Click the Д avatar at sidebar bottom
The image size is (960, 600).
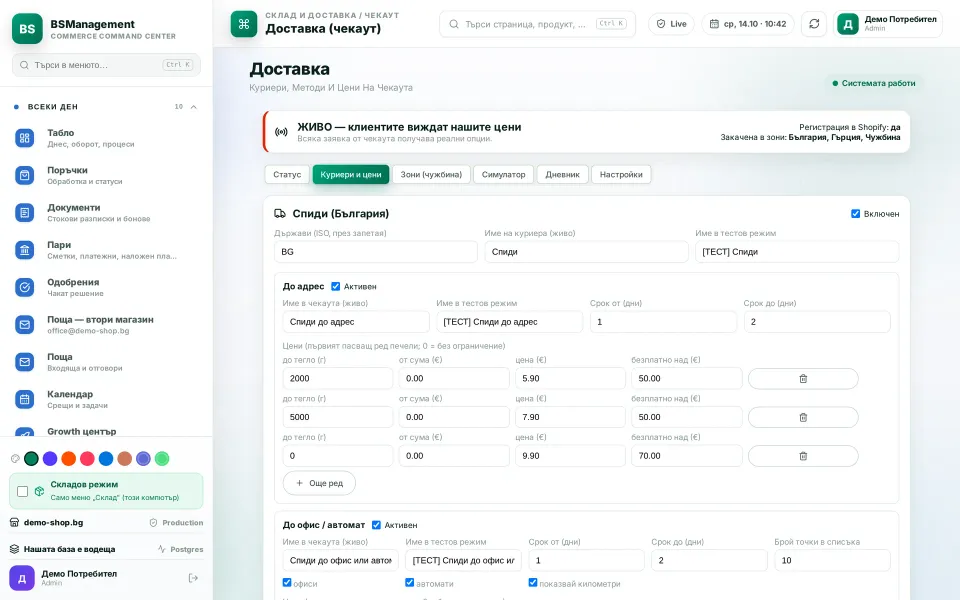(x=21, y=578)
